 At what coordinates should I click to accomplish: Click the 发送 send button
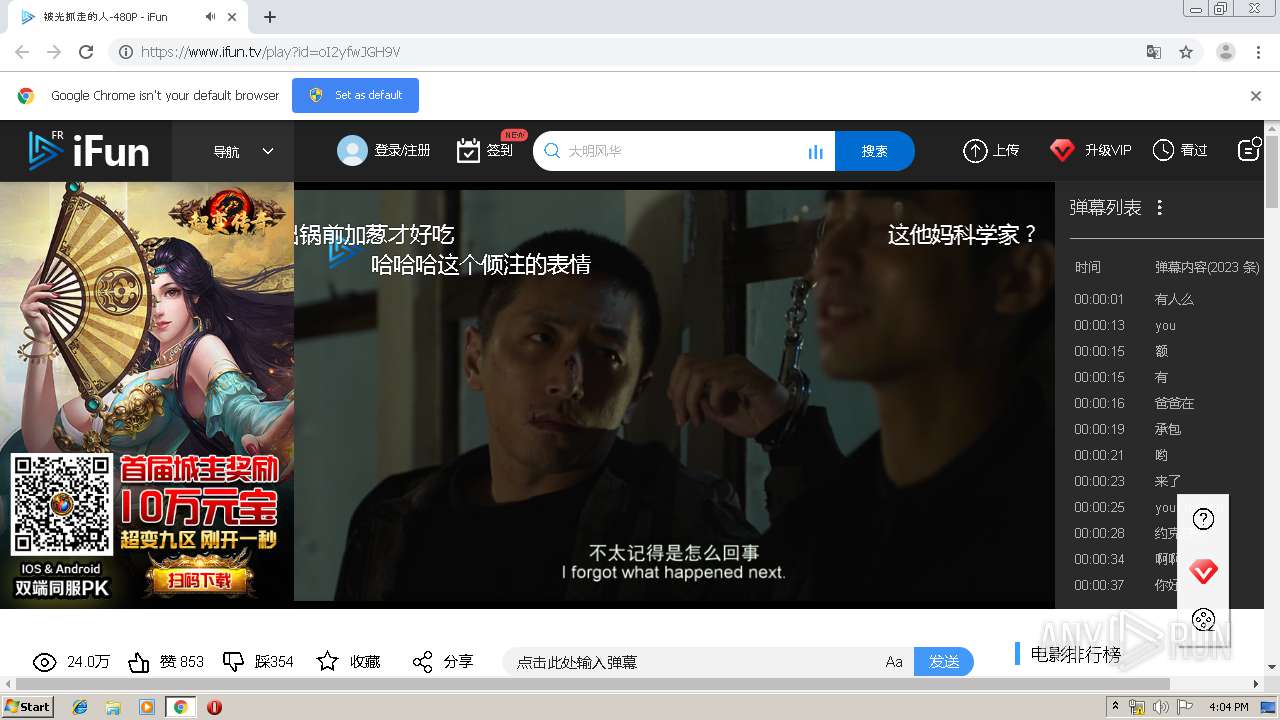point(944,662)
